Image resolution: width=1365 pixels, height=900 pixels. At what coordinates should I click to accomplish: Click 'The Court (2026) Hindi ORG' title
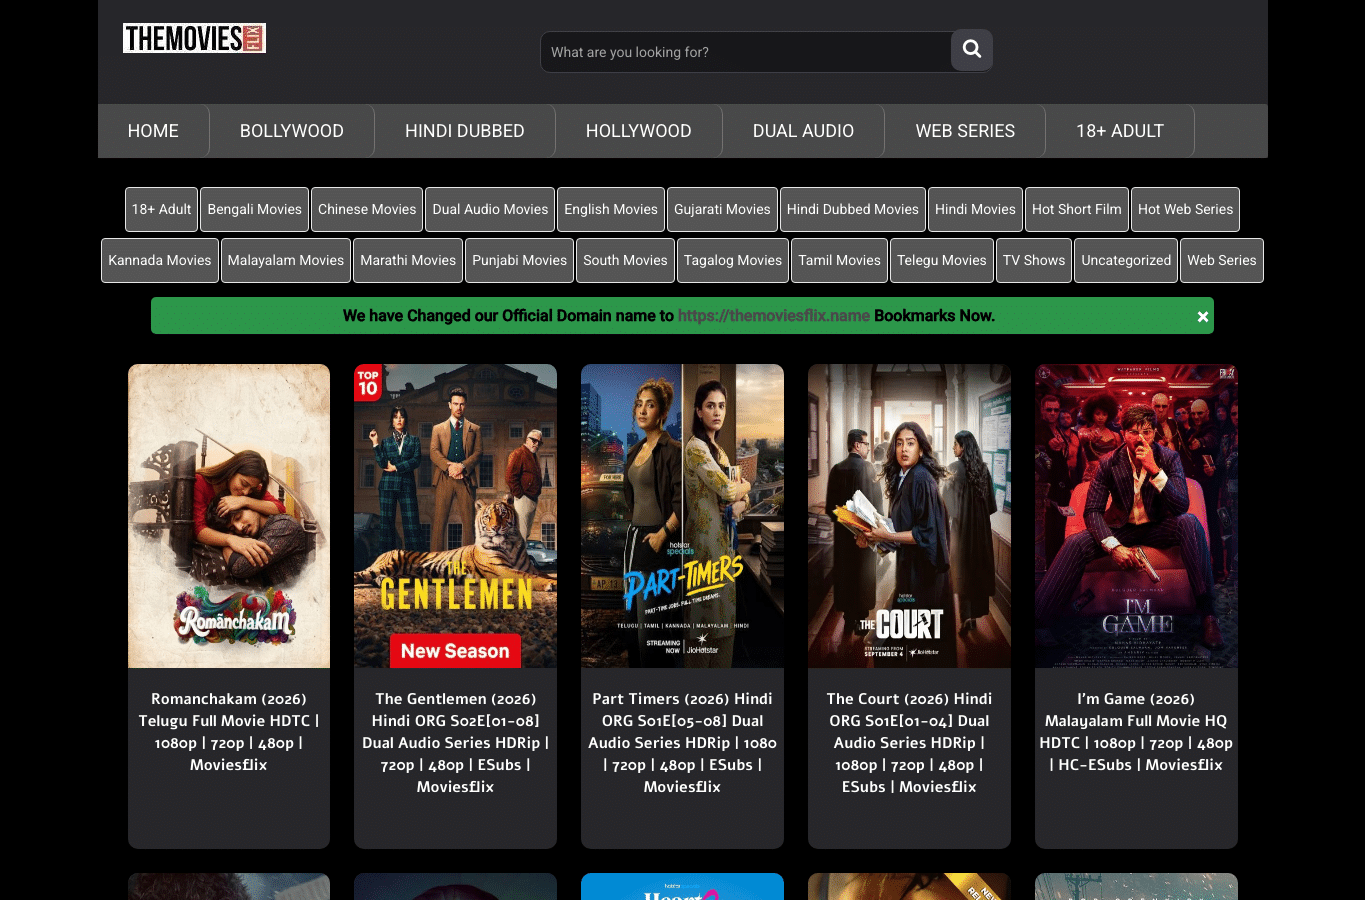coord(909,743)
